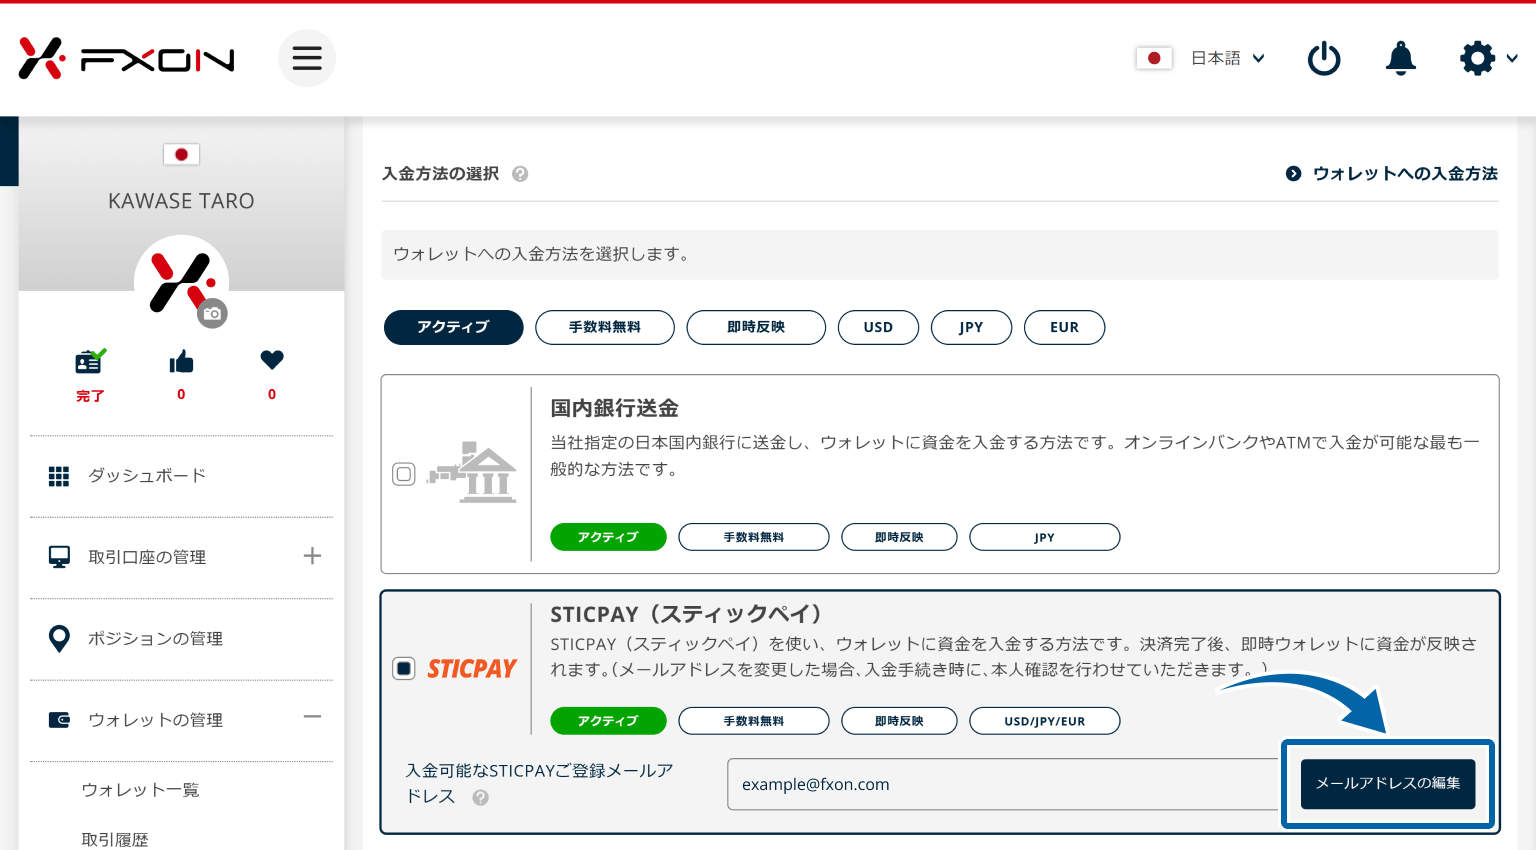Click the メールアドレスの編集 button
The height and width of the screenshot is (850, 1536).
point(1387,784)
